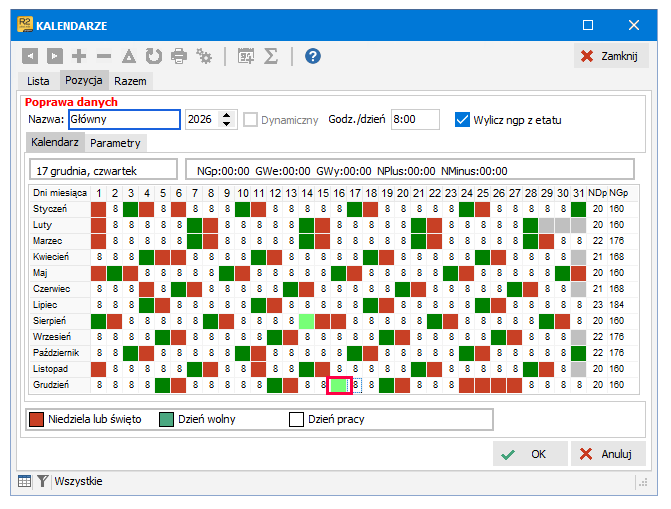The width and height of the screenshot is (671, 509).
Task: Maximize the KALENDARZE window
Action: [x=588, y=25]
